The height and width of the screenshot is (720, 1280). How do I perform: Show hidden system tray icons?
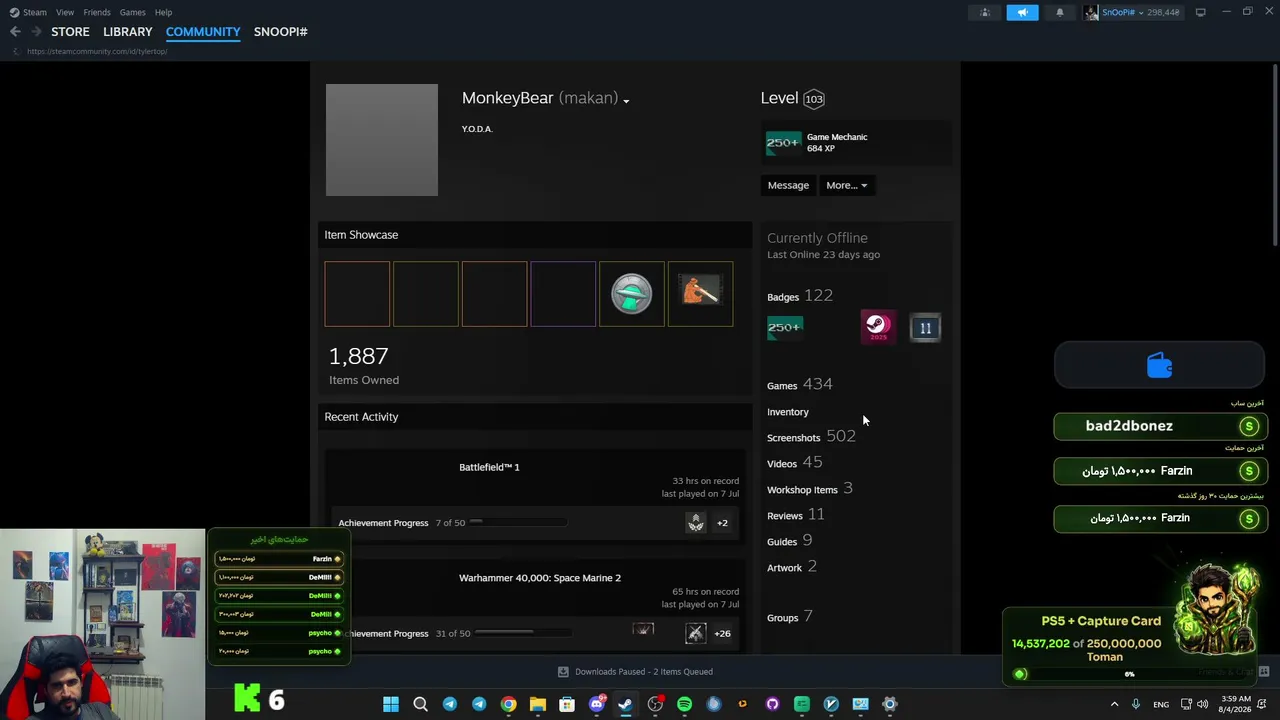pyautogui.click(x=1116, y=704)
